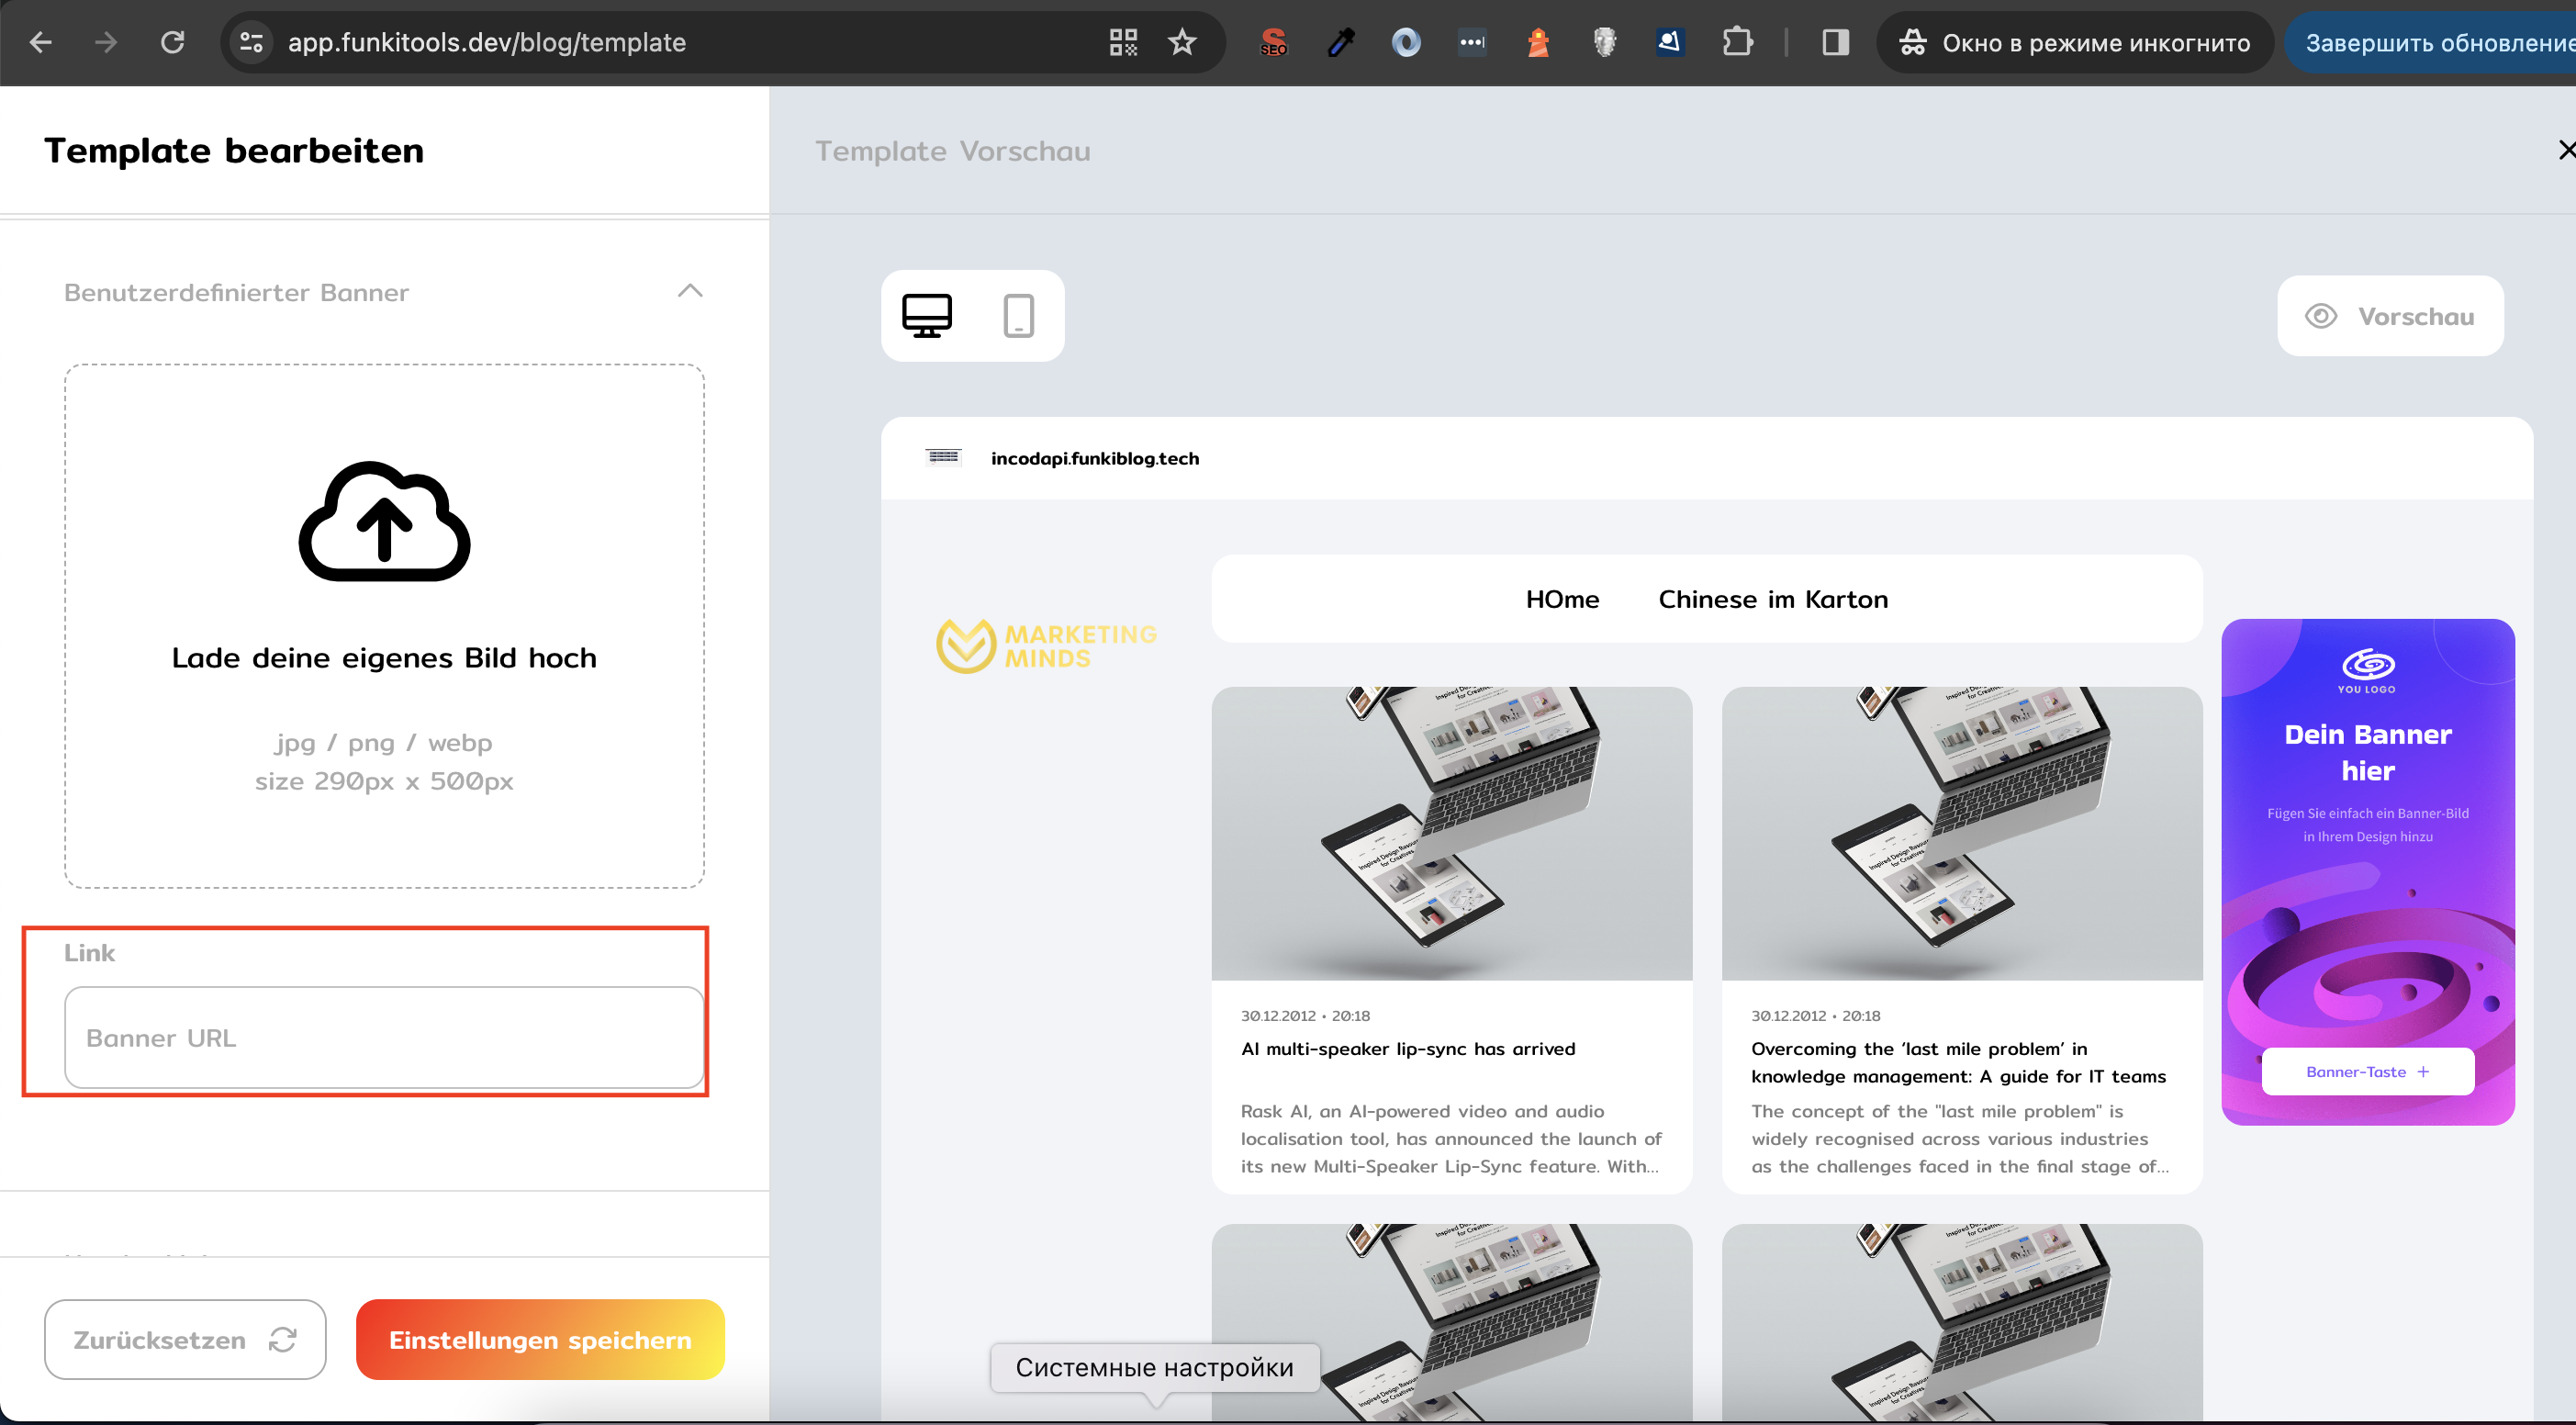Open the HOme menu item

1562,599
